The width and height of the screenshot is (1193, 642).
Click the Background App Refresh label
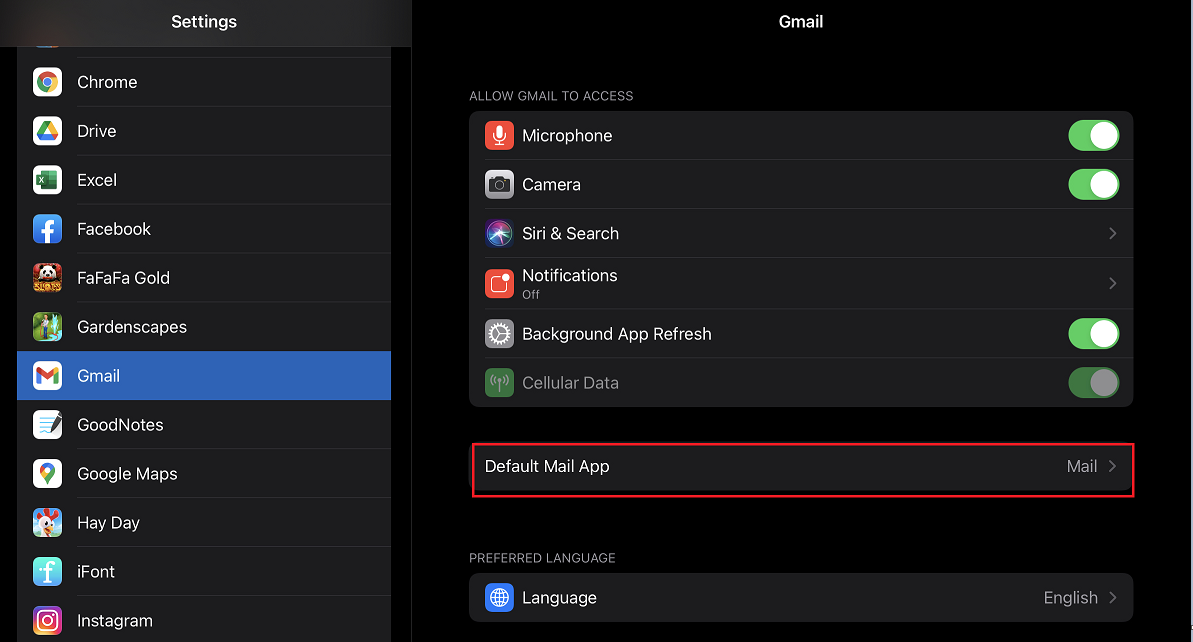click(x=616, y=335)
